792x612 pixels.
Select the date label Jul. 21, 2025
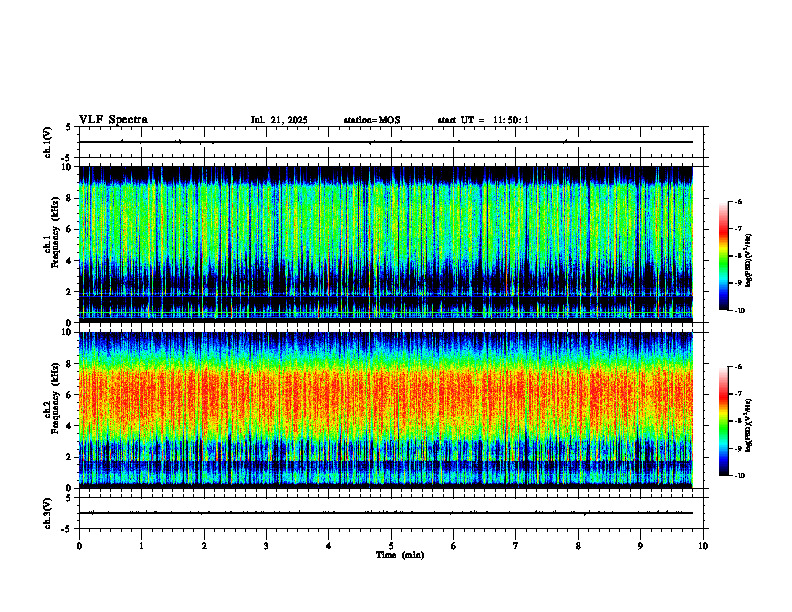(x=279, y=120)
